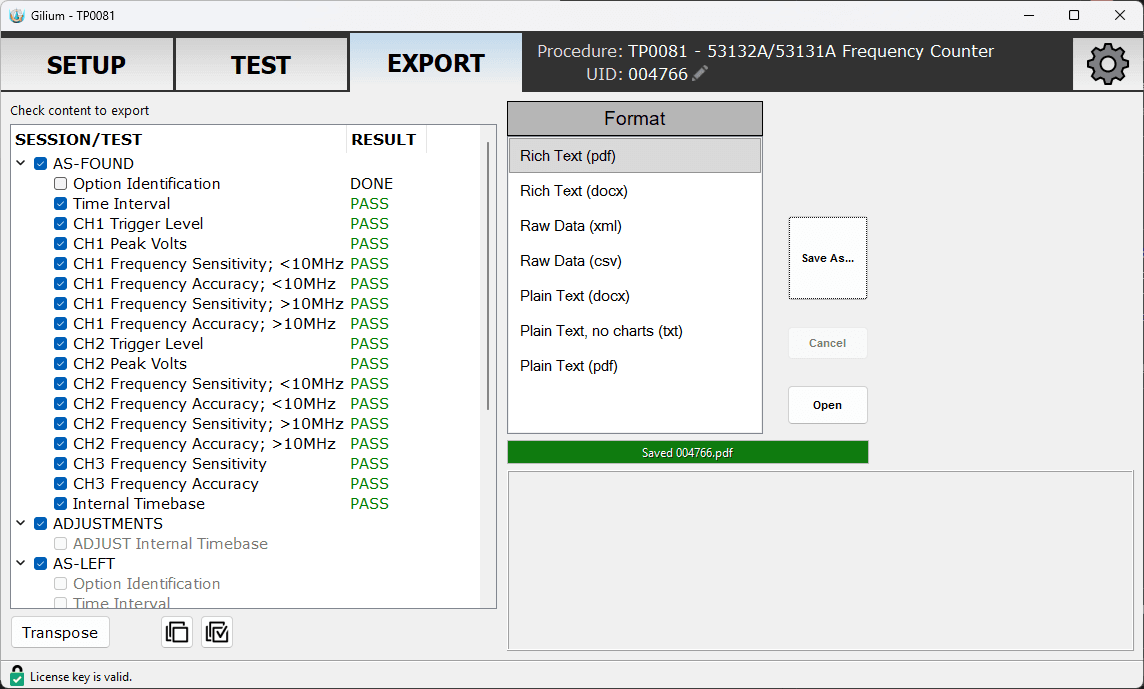Select Raw Data (xml) format

click(x=635, y=226)
